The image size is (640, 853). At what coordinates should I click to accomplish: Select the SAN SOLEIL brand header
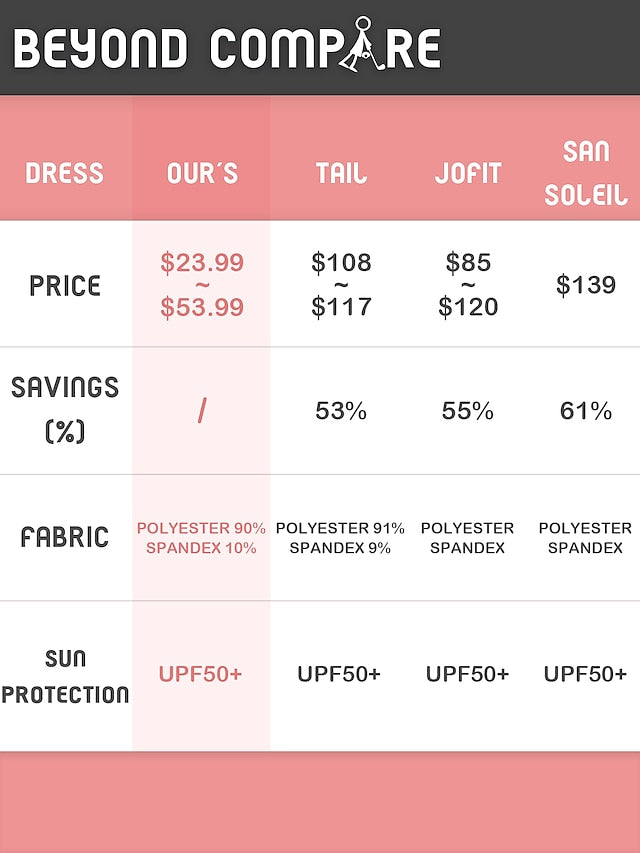click(586, 172)
